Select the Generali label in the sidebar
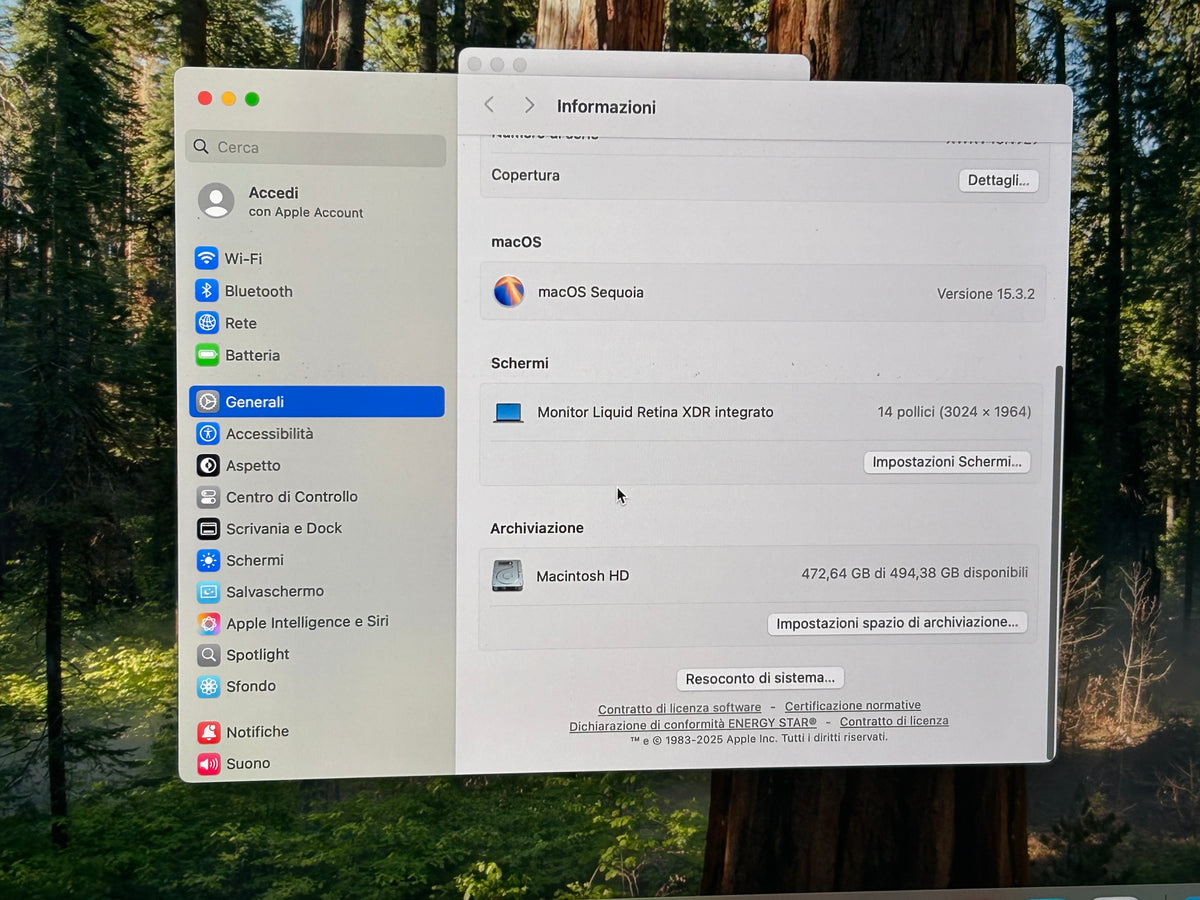1200x900 pixels. click(x=254, y=402)
